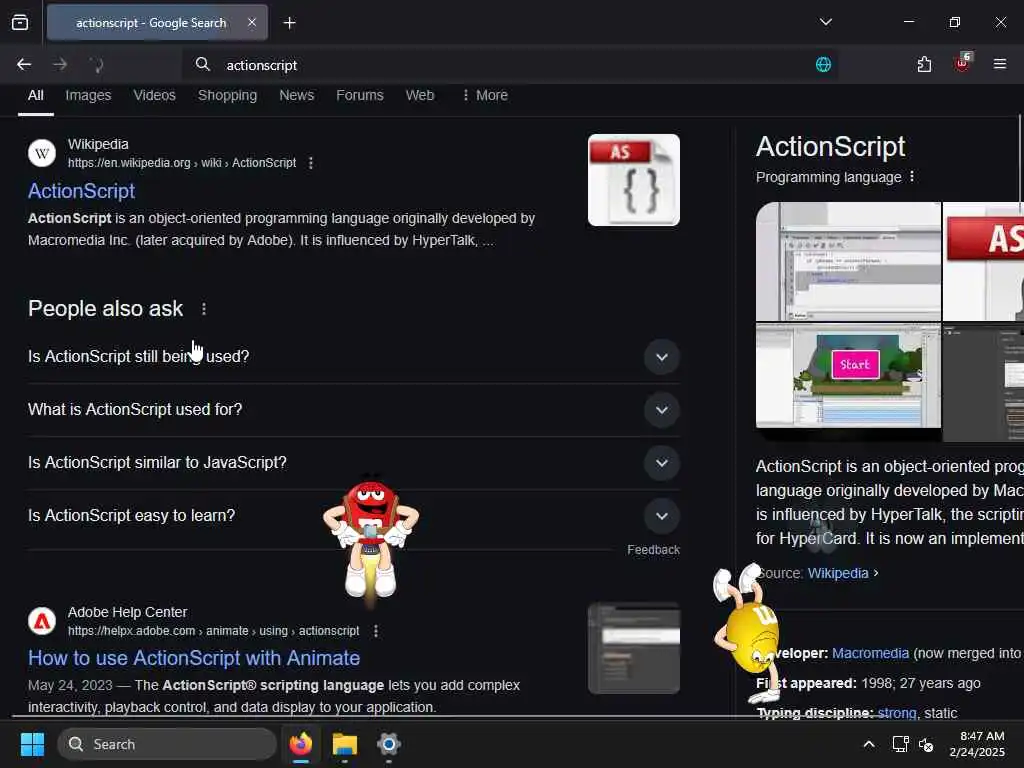Open the Firefox hamburger application menu
This screenshot has height=768, width=1024.
pos(1000,64)
